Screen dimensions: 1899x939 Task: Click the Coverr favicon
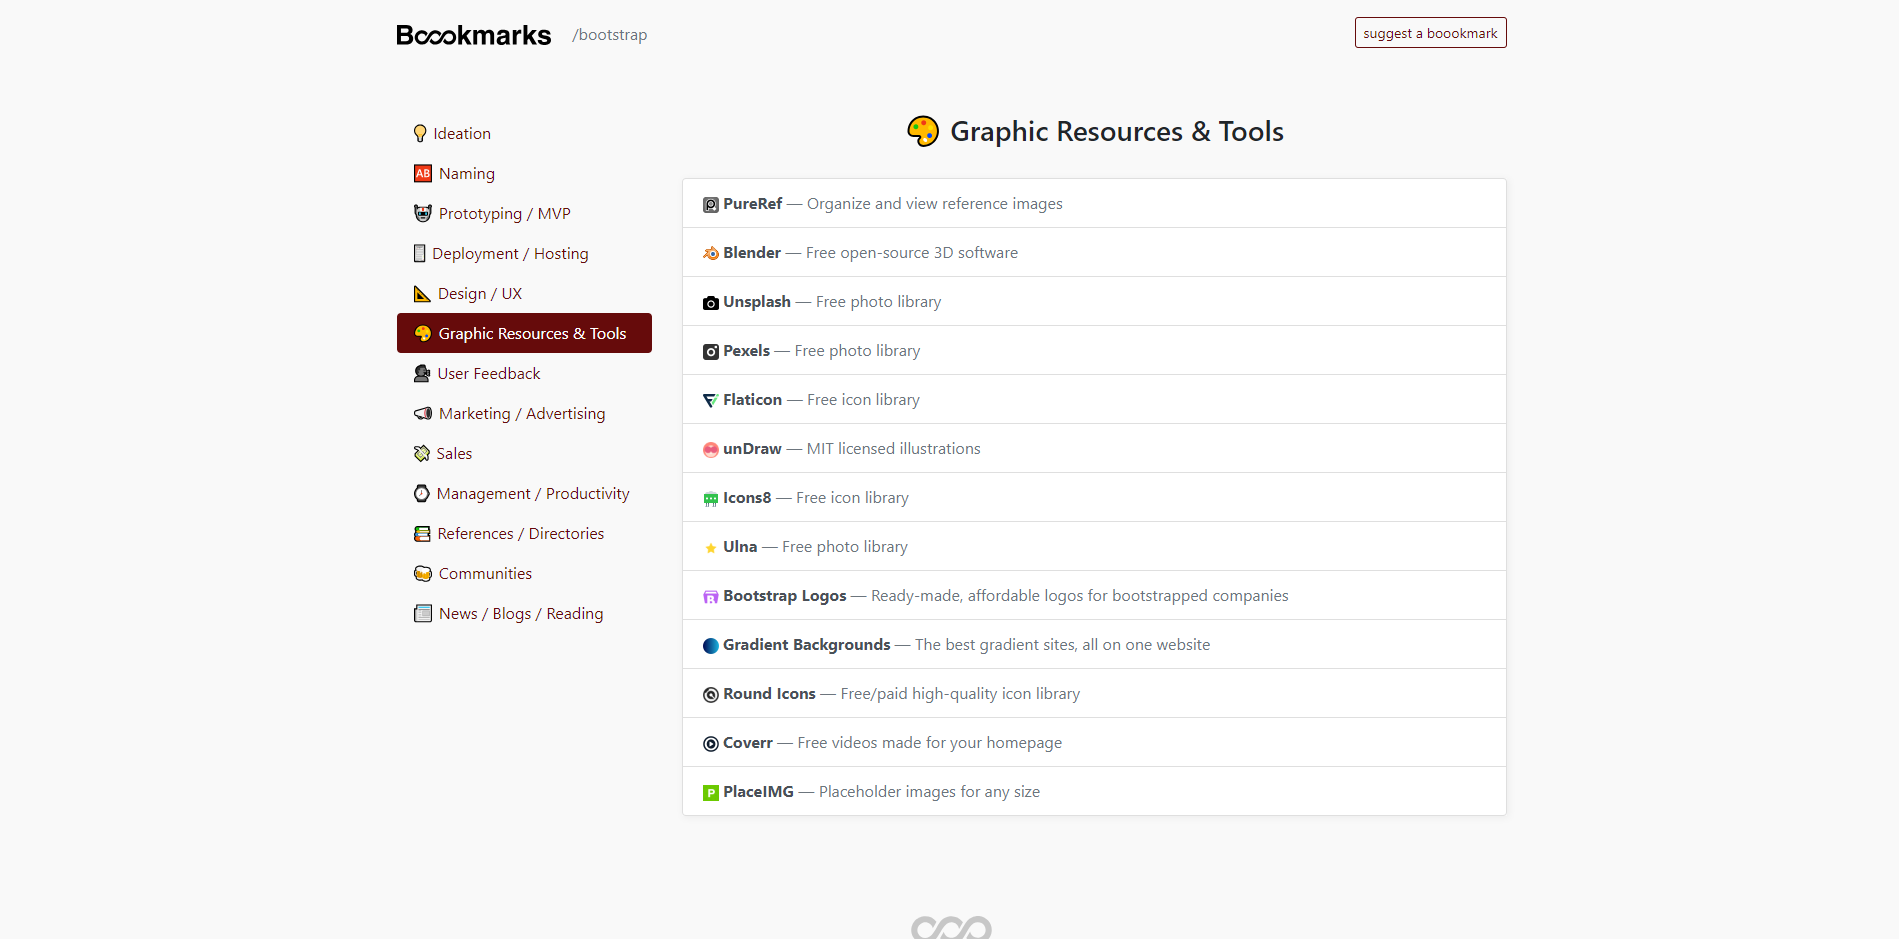(711, 744)
